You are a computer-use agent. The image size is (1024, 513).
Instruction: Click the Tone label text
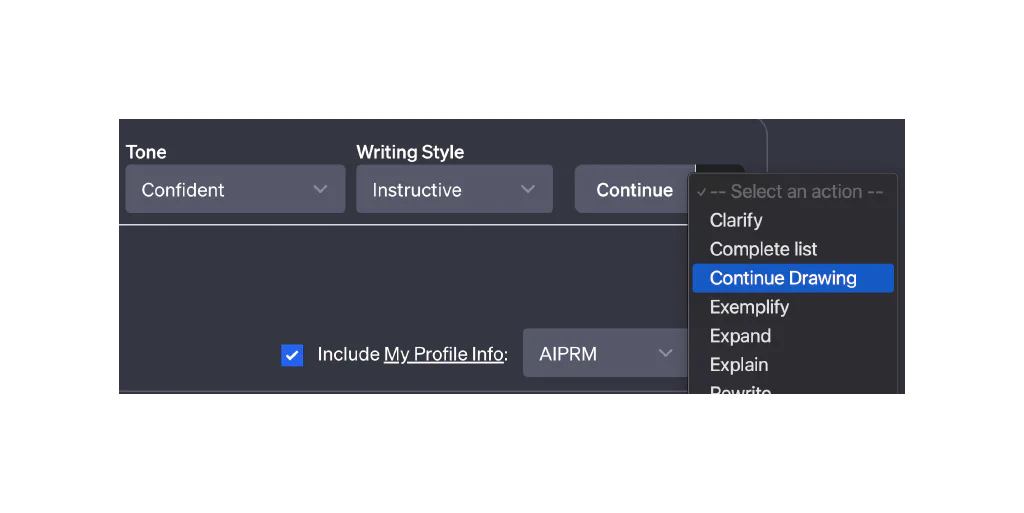click(146, 152)
